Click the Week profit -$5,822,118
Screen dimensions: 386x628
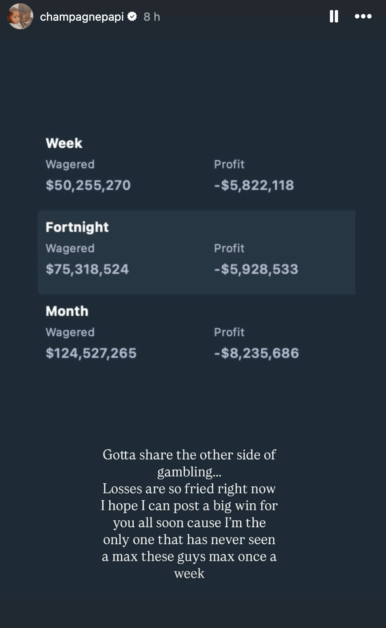[254, 185]
